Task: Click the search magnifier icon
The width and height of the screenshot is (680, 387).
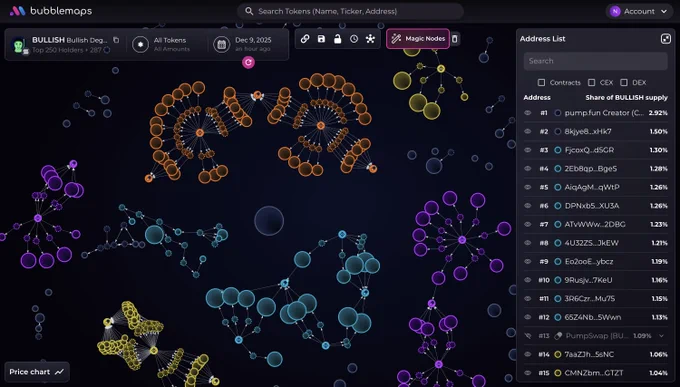Action: click(249, 11)
